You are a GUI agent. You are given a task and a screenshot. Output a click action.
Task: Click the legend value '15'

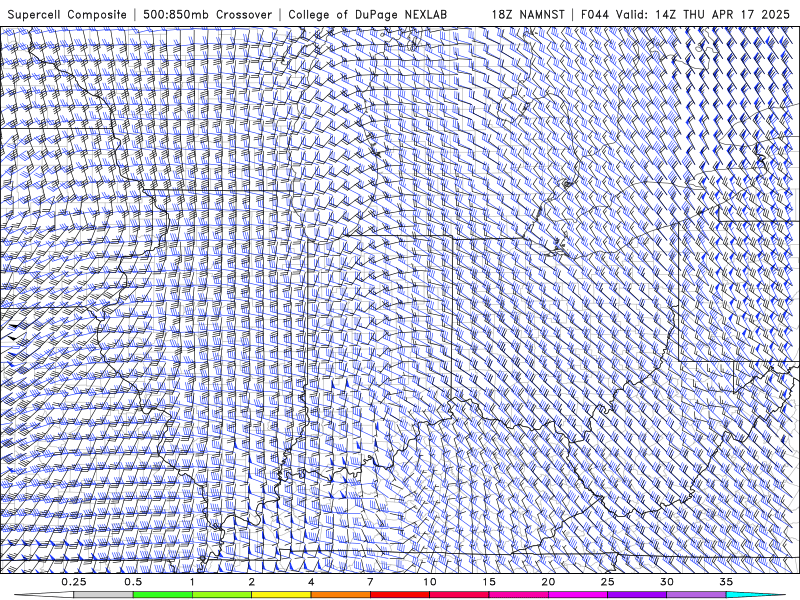(x=489, y=582)
